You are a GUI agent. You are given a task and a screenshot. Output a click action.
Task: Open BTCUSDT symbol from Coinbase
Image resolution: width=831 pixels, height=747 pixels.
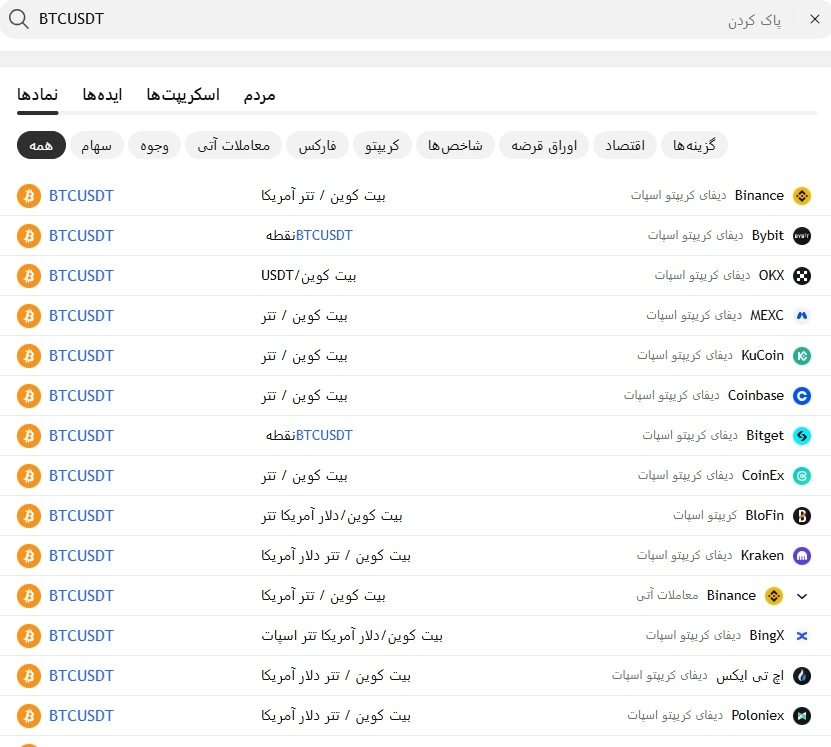[81, 396]
